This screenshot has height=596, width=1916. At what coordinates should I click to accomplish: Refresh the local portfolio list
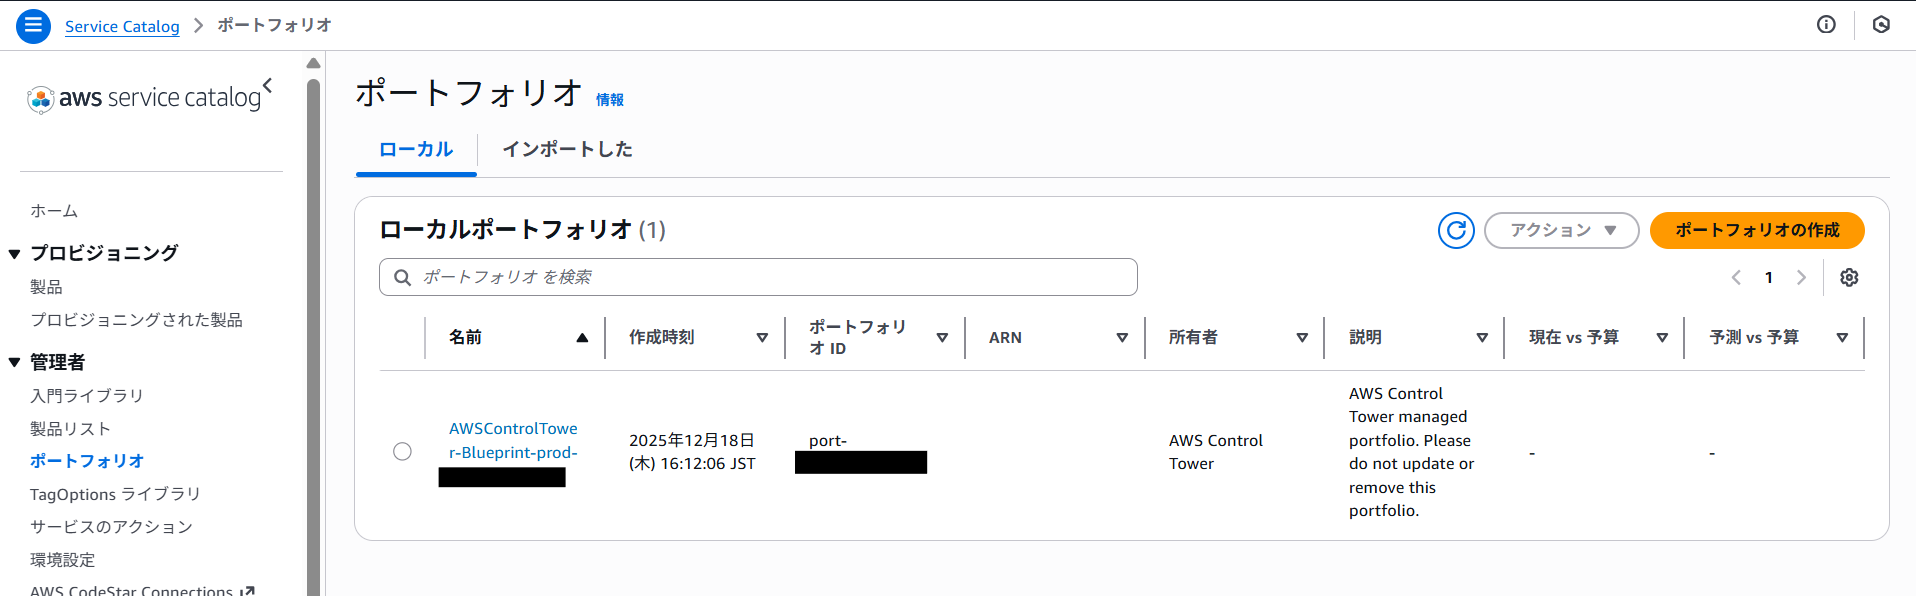click(1456, 230)
